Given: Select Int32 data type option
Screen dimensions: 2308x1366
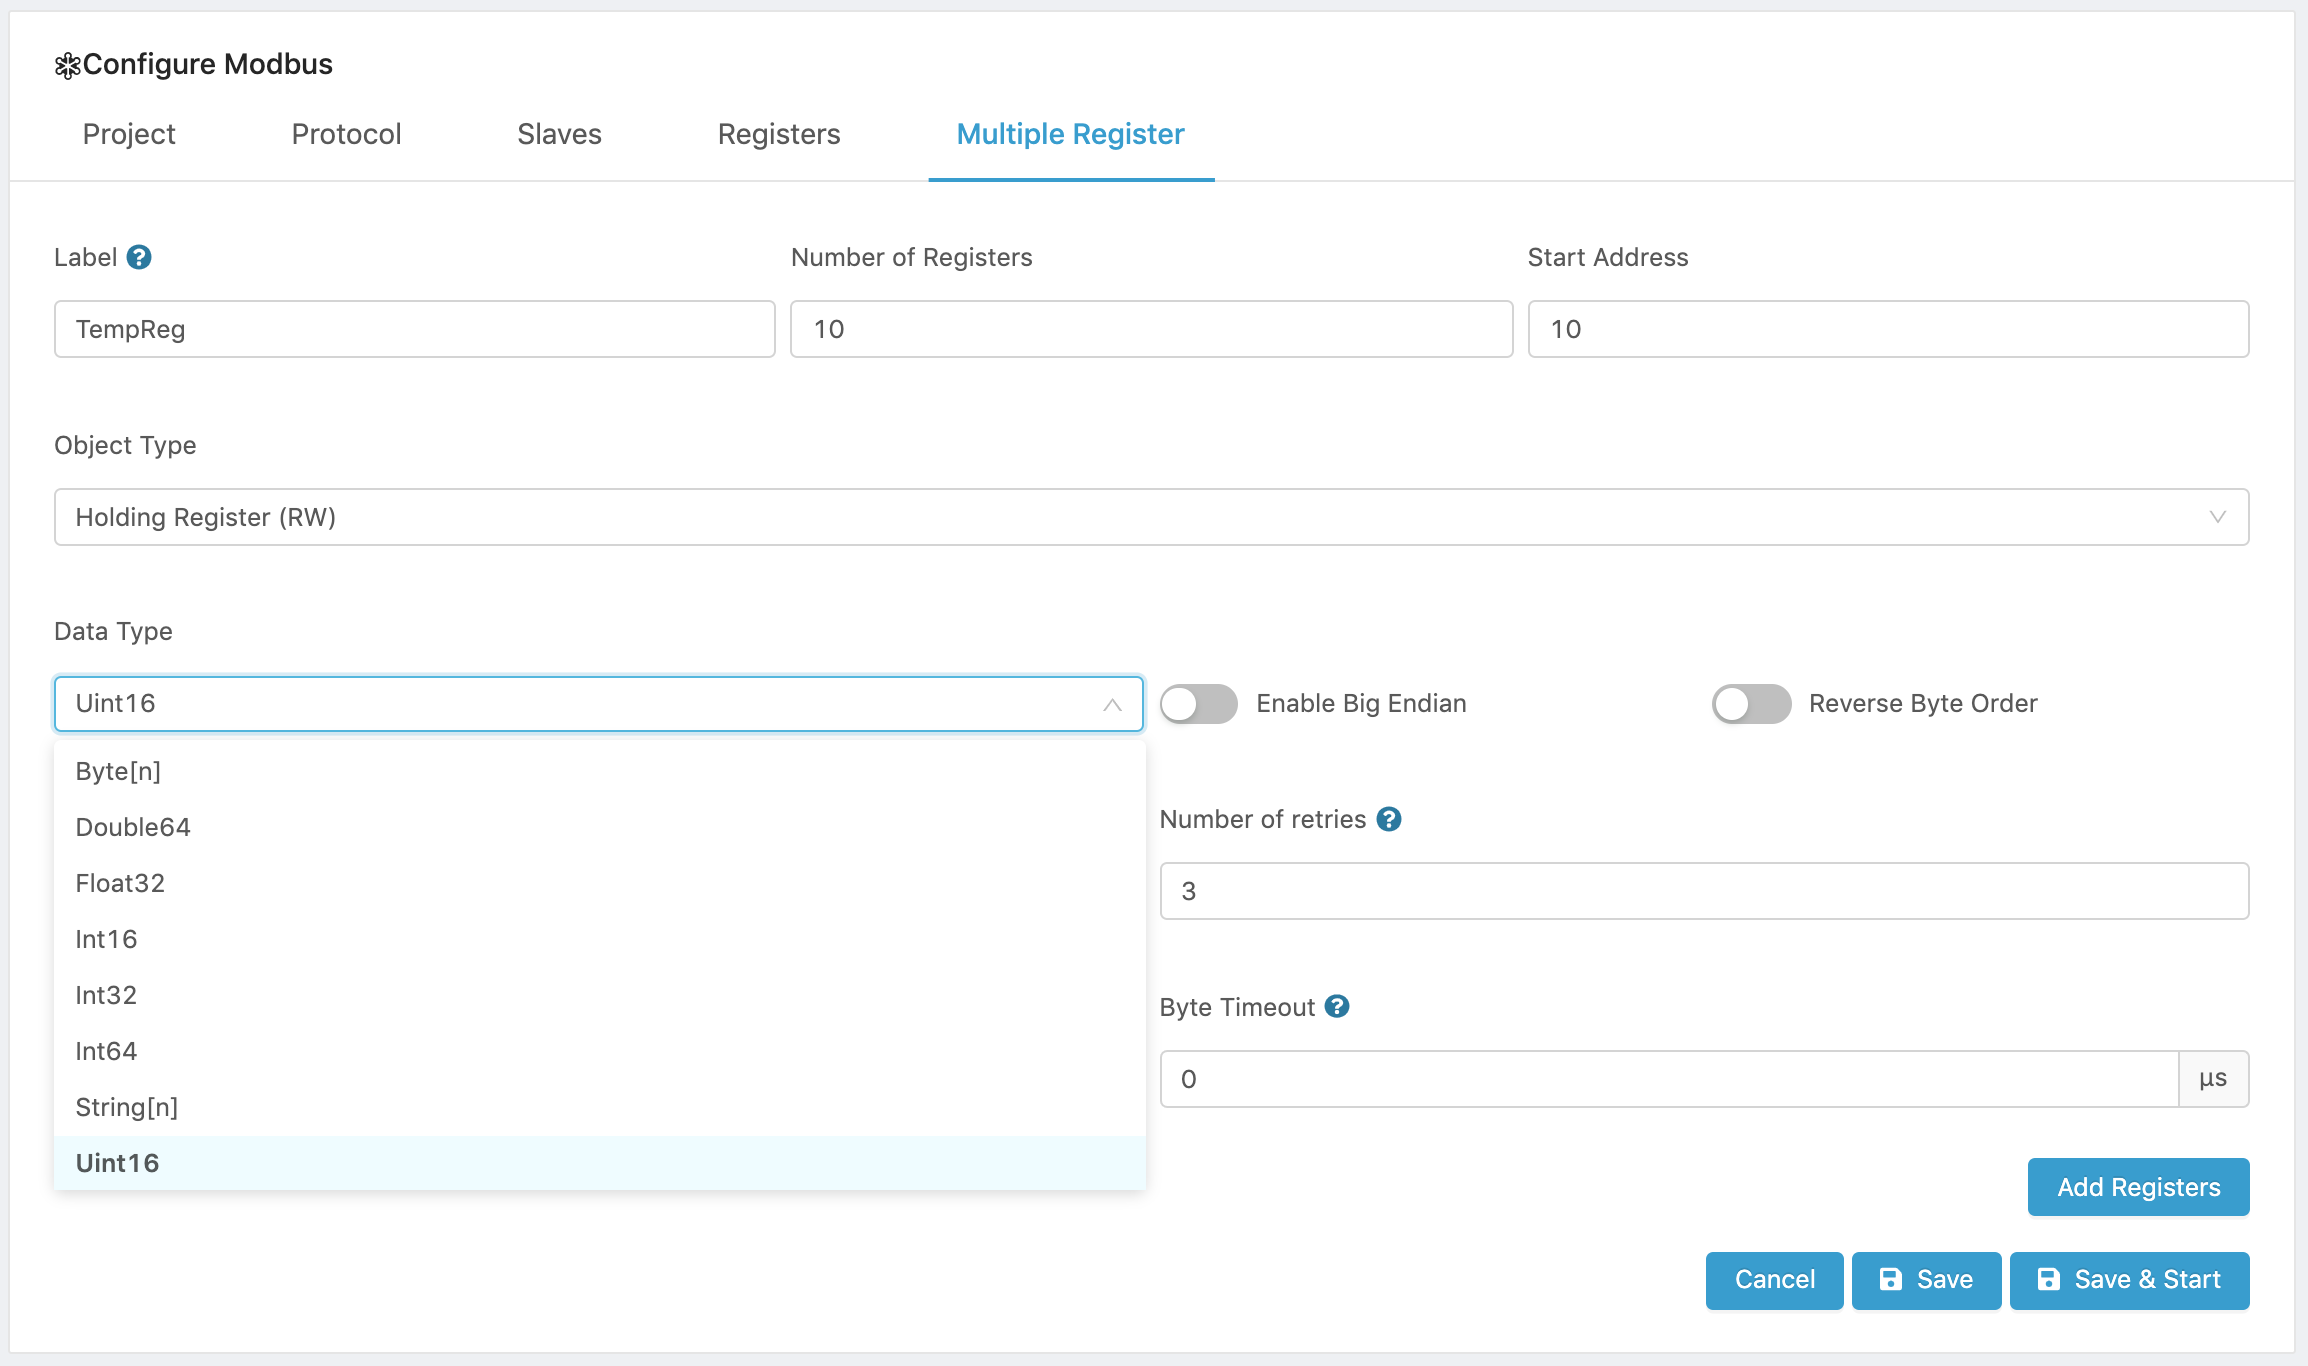Looking at the screenshot, I should (600, 995).
